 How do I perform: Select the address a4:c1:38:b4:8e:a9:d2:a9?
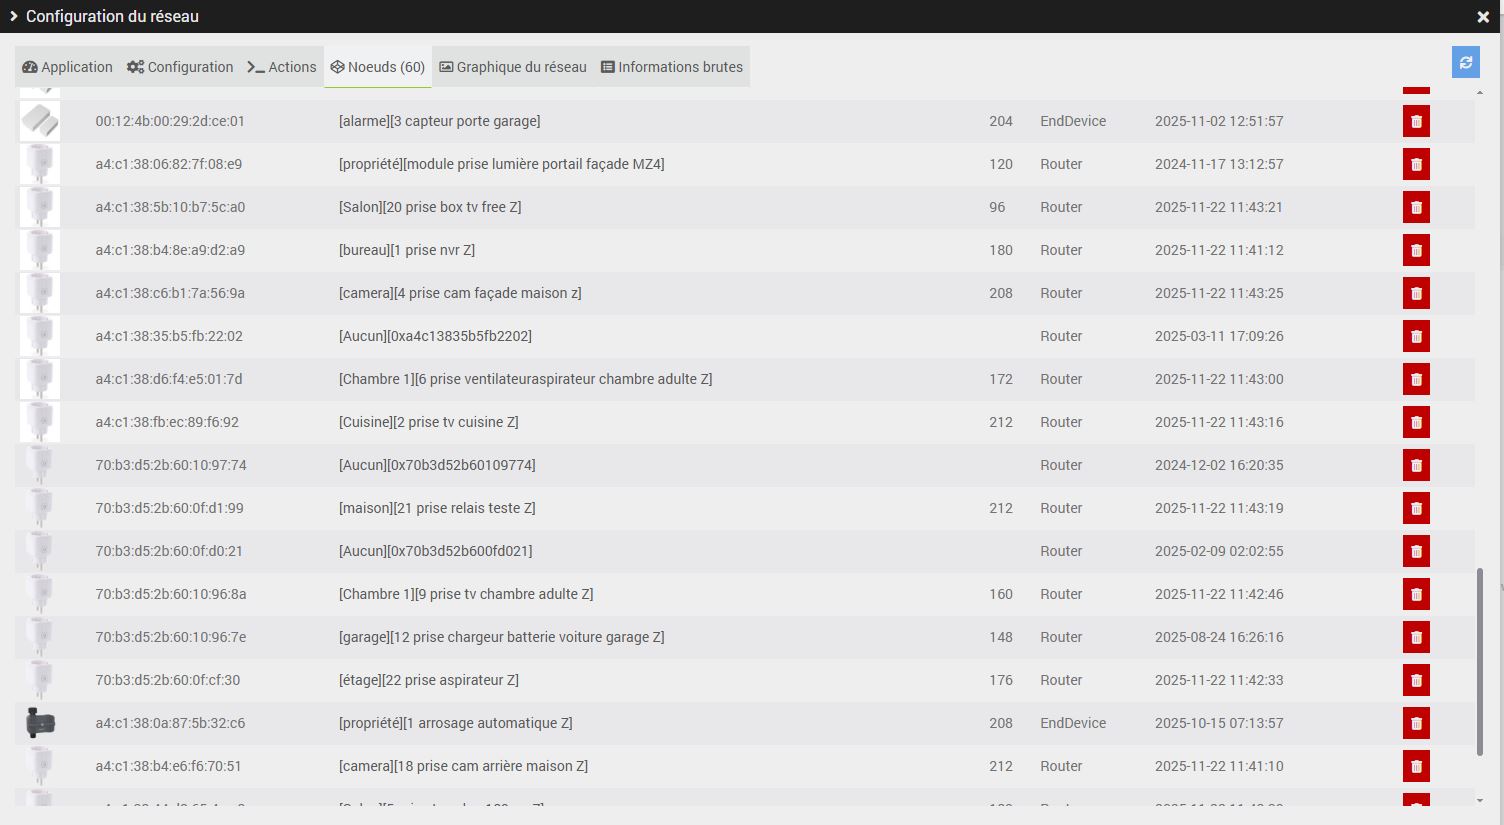pos(170,250)
